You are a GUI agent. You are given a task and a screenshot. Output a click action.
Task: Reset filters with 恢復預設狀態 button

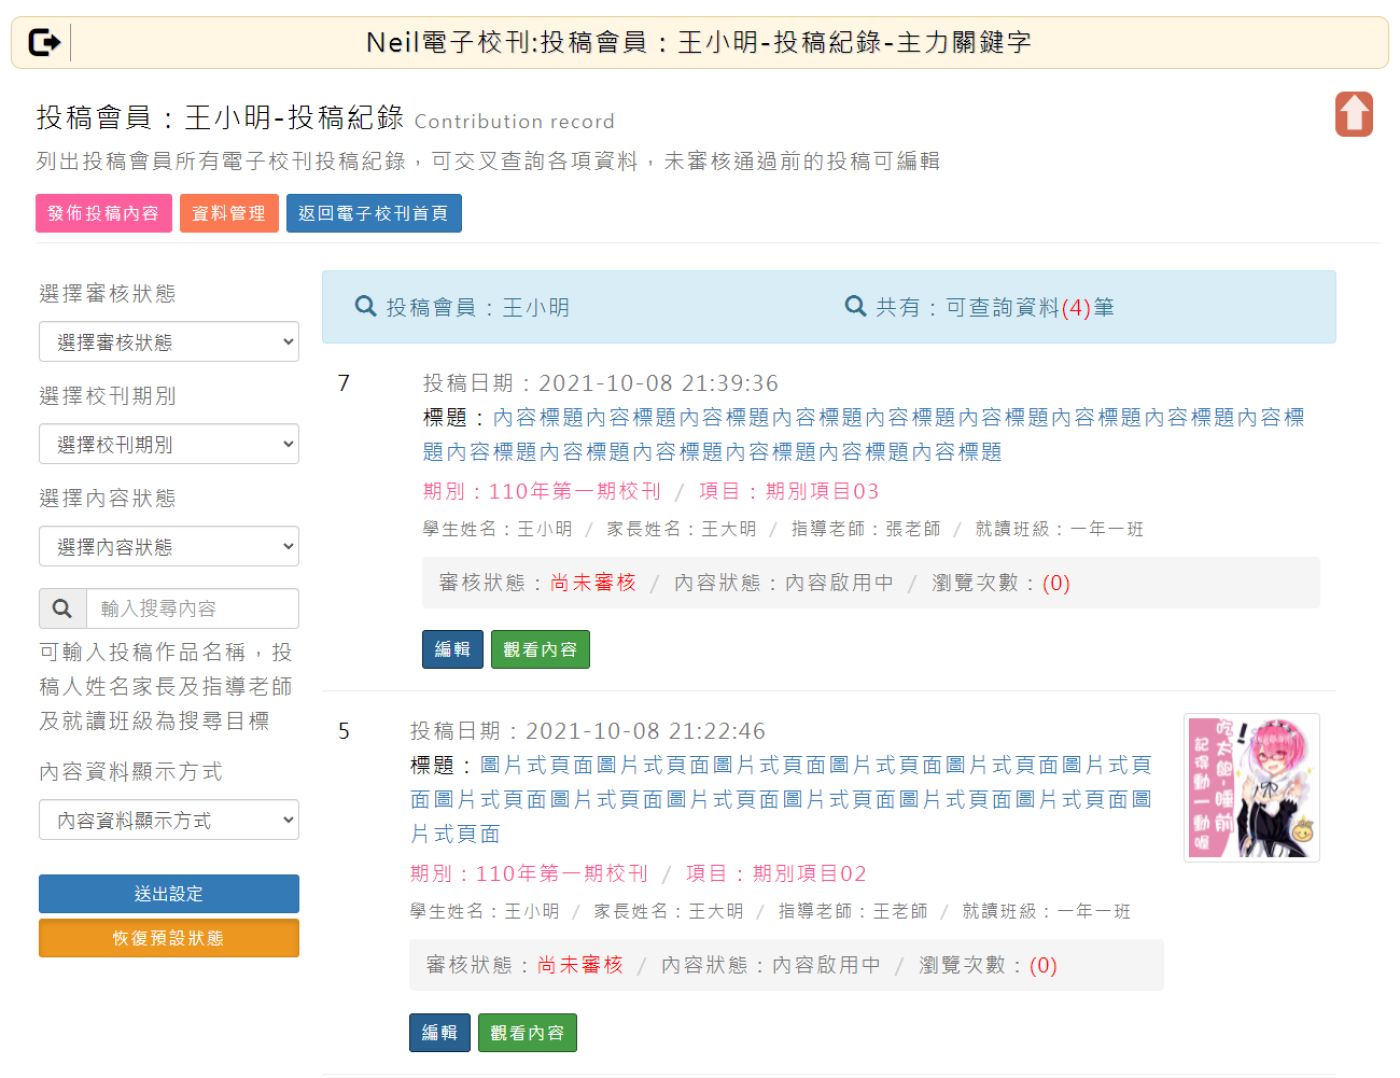[169, 938]
